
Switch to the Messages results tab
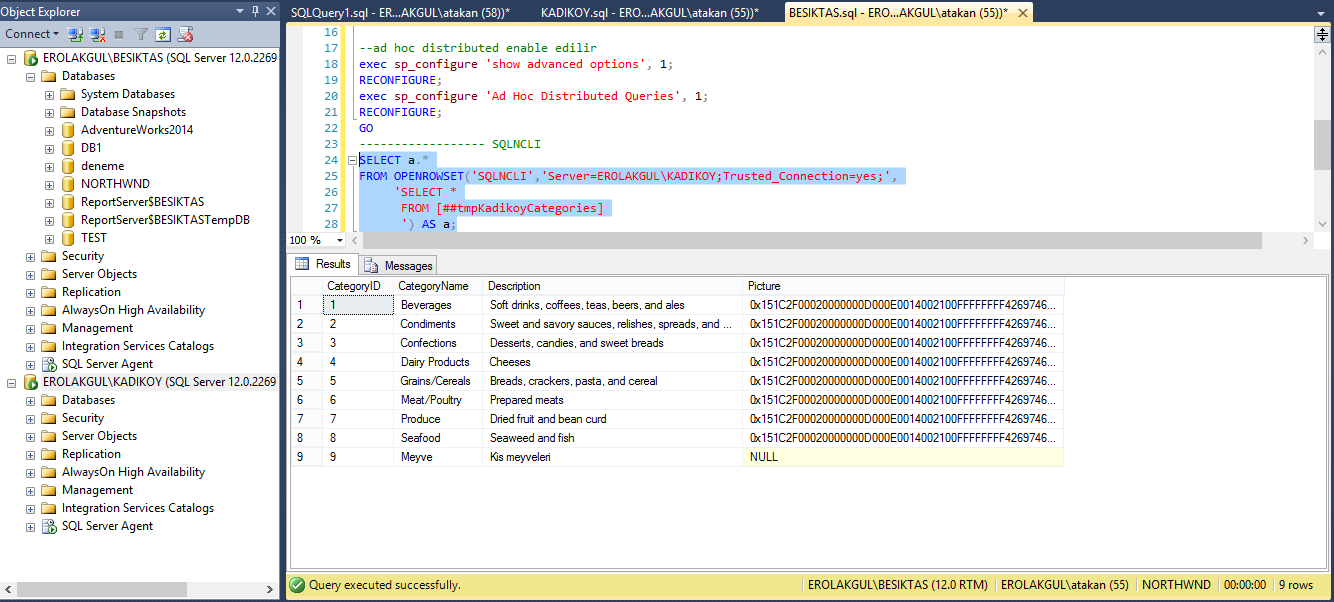[398, 265]
